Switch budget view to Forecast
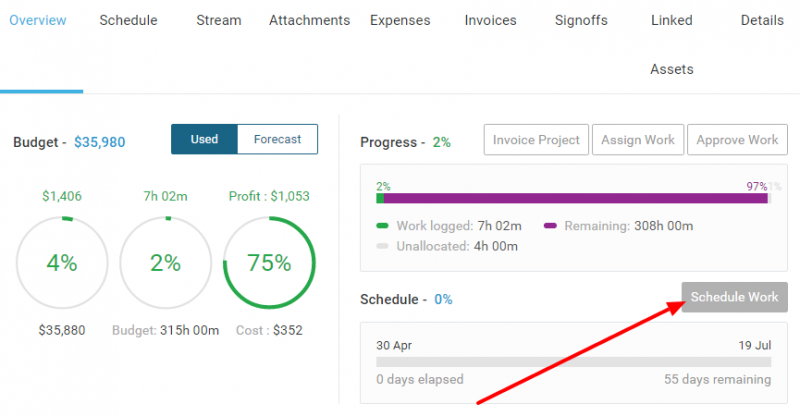This screenshot has width=800, height=416. (277, 139)
